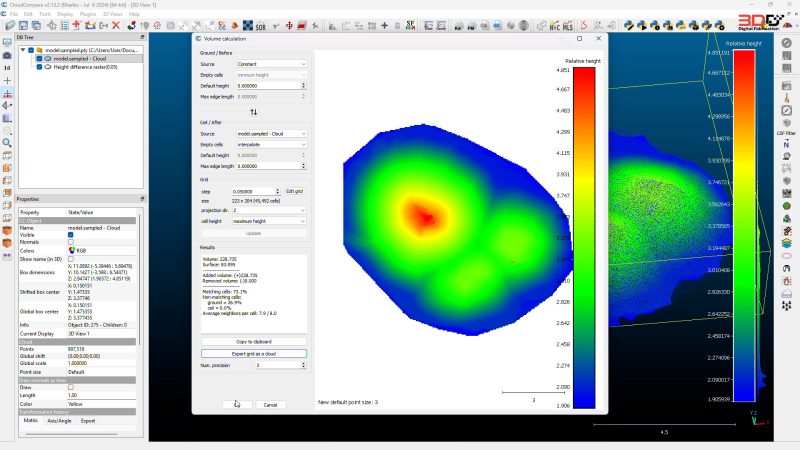Collapse the model.sampled.ply tree node
800x450 pixels.
click(23, 50)
